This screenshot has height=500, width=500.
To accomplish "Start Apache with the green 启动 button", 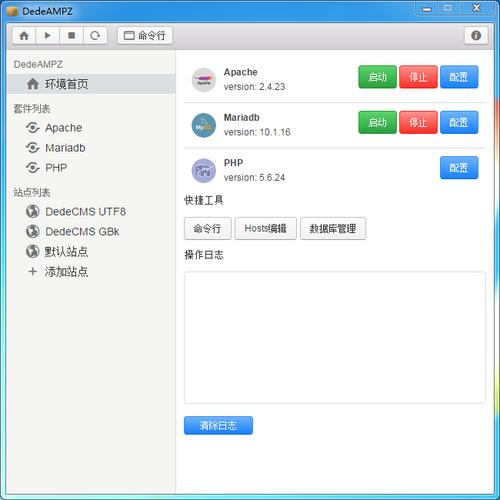I will pos(378,77).
